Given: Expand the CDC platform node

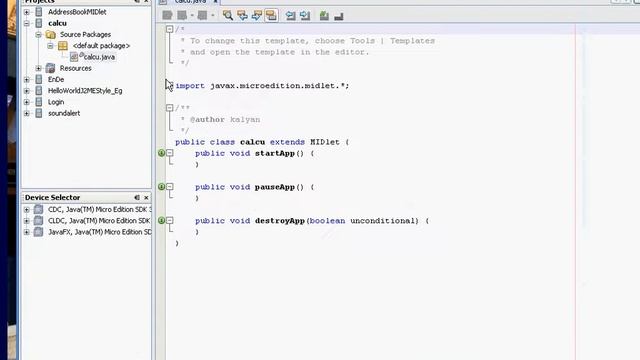Looking at the screenshot, I should (27, 209).
